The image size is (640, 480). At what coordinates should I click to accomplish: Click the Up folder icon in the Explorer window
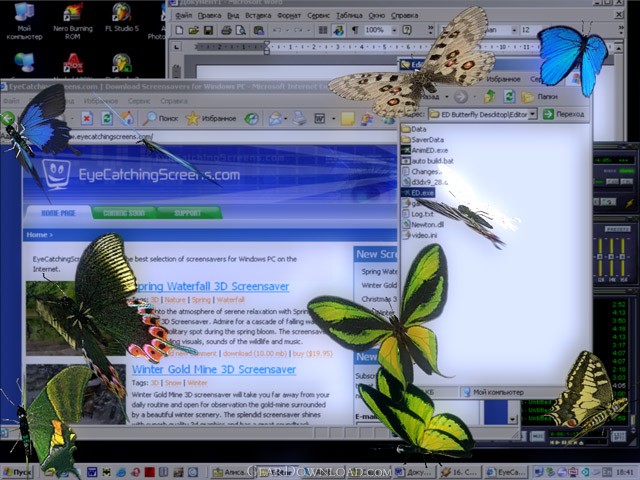pos(489,97)
